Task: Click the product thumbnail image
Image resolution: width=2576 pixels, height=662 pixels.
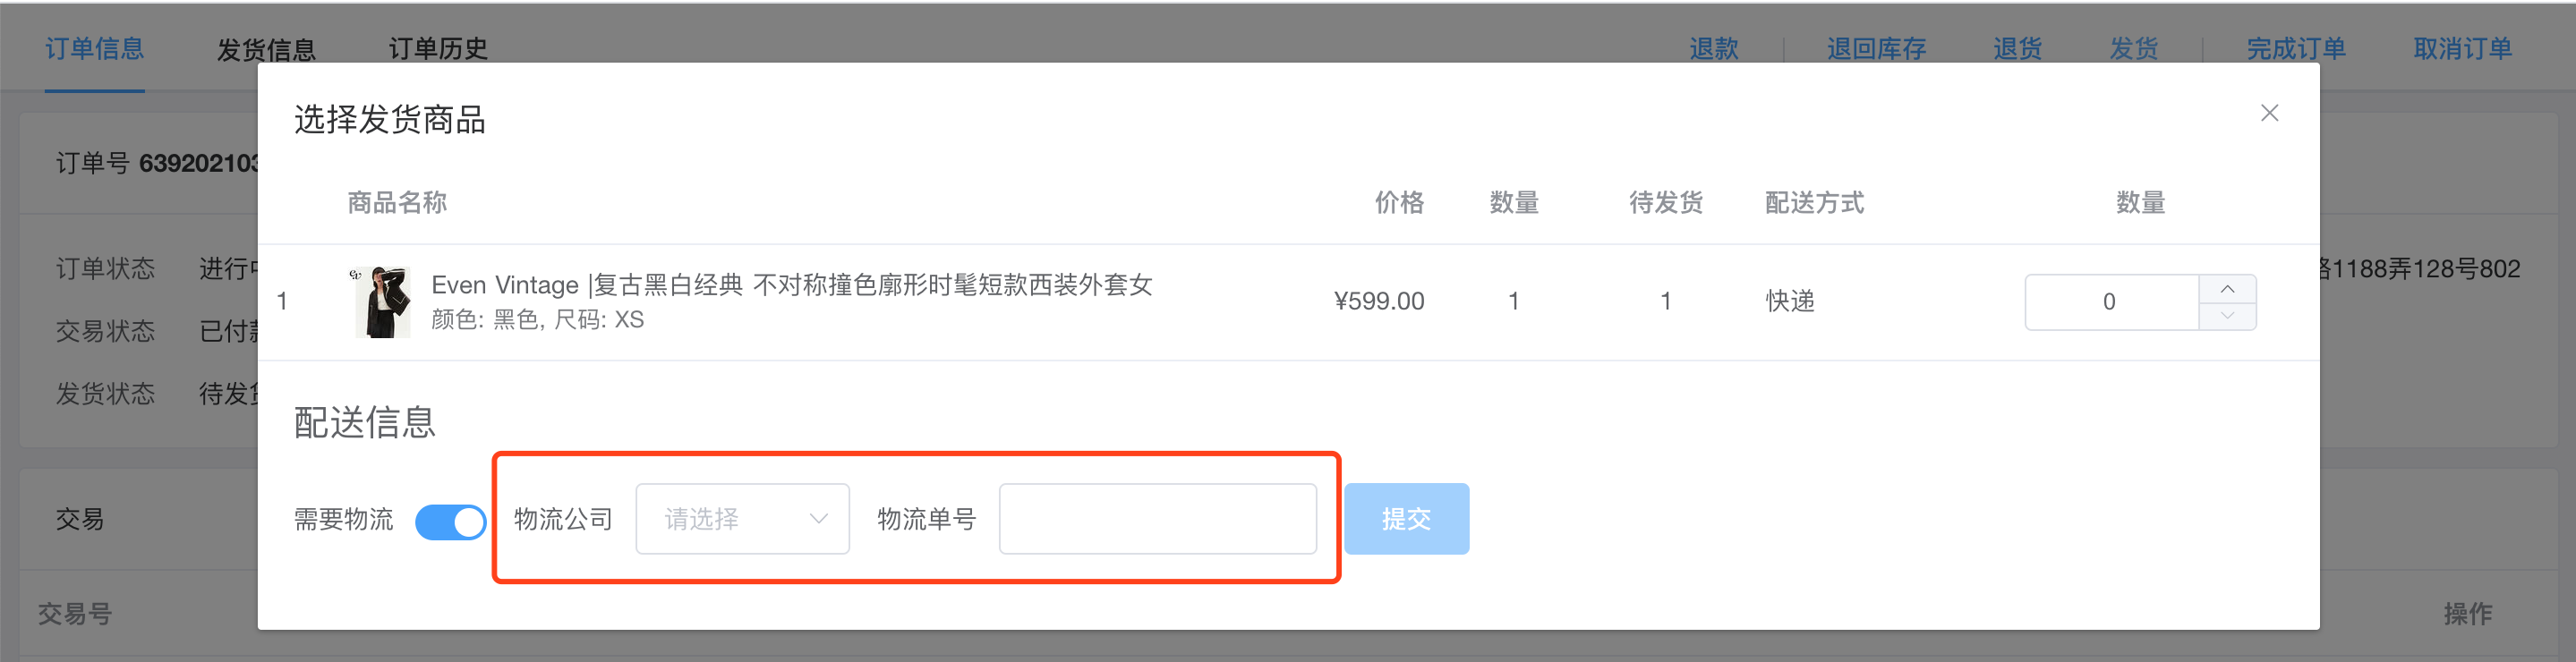Action: click(x=382, y=302)
